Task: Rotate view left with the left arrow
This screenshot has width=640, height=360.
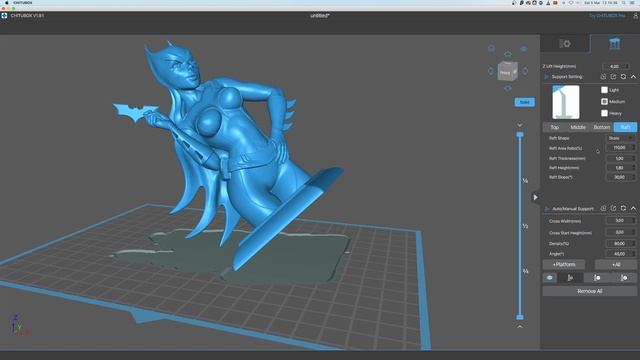Action: coord(491,71)
